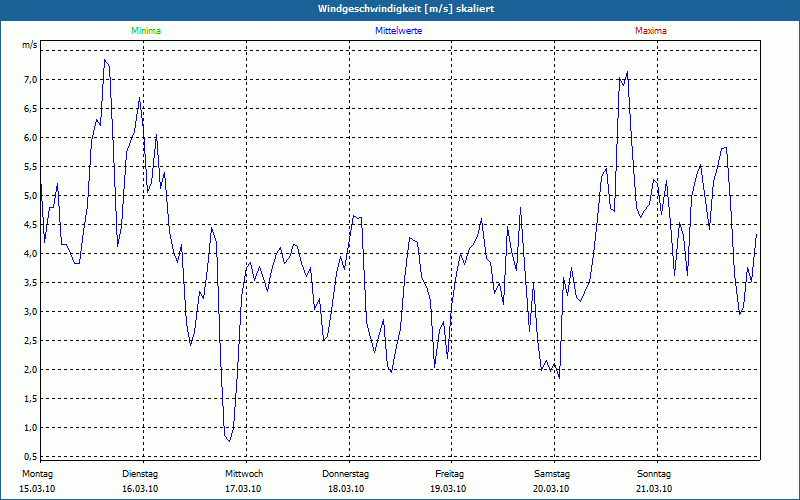Click the Samstag day label

click(x=552, y=474)
